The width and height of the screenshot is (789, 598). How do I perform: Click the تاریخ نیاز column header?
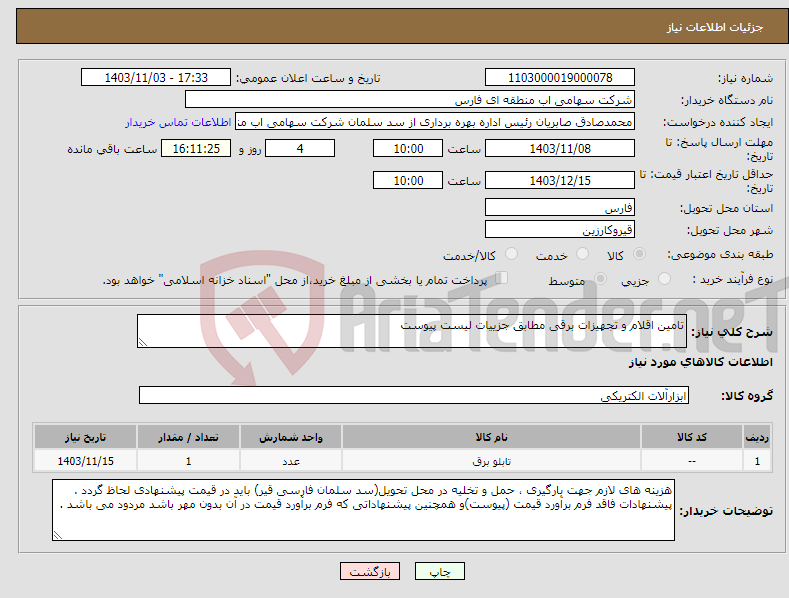(86, 437)
